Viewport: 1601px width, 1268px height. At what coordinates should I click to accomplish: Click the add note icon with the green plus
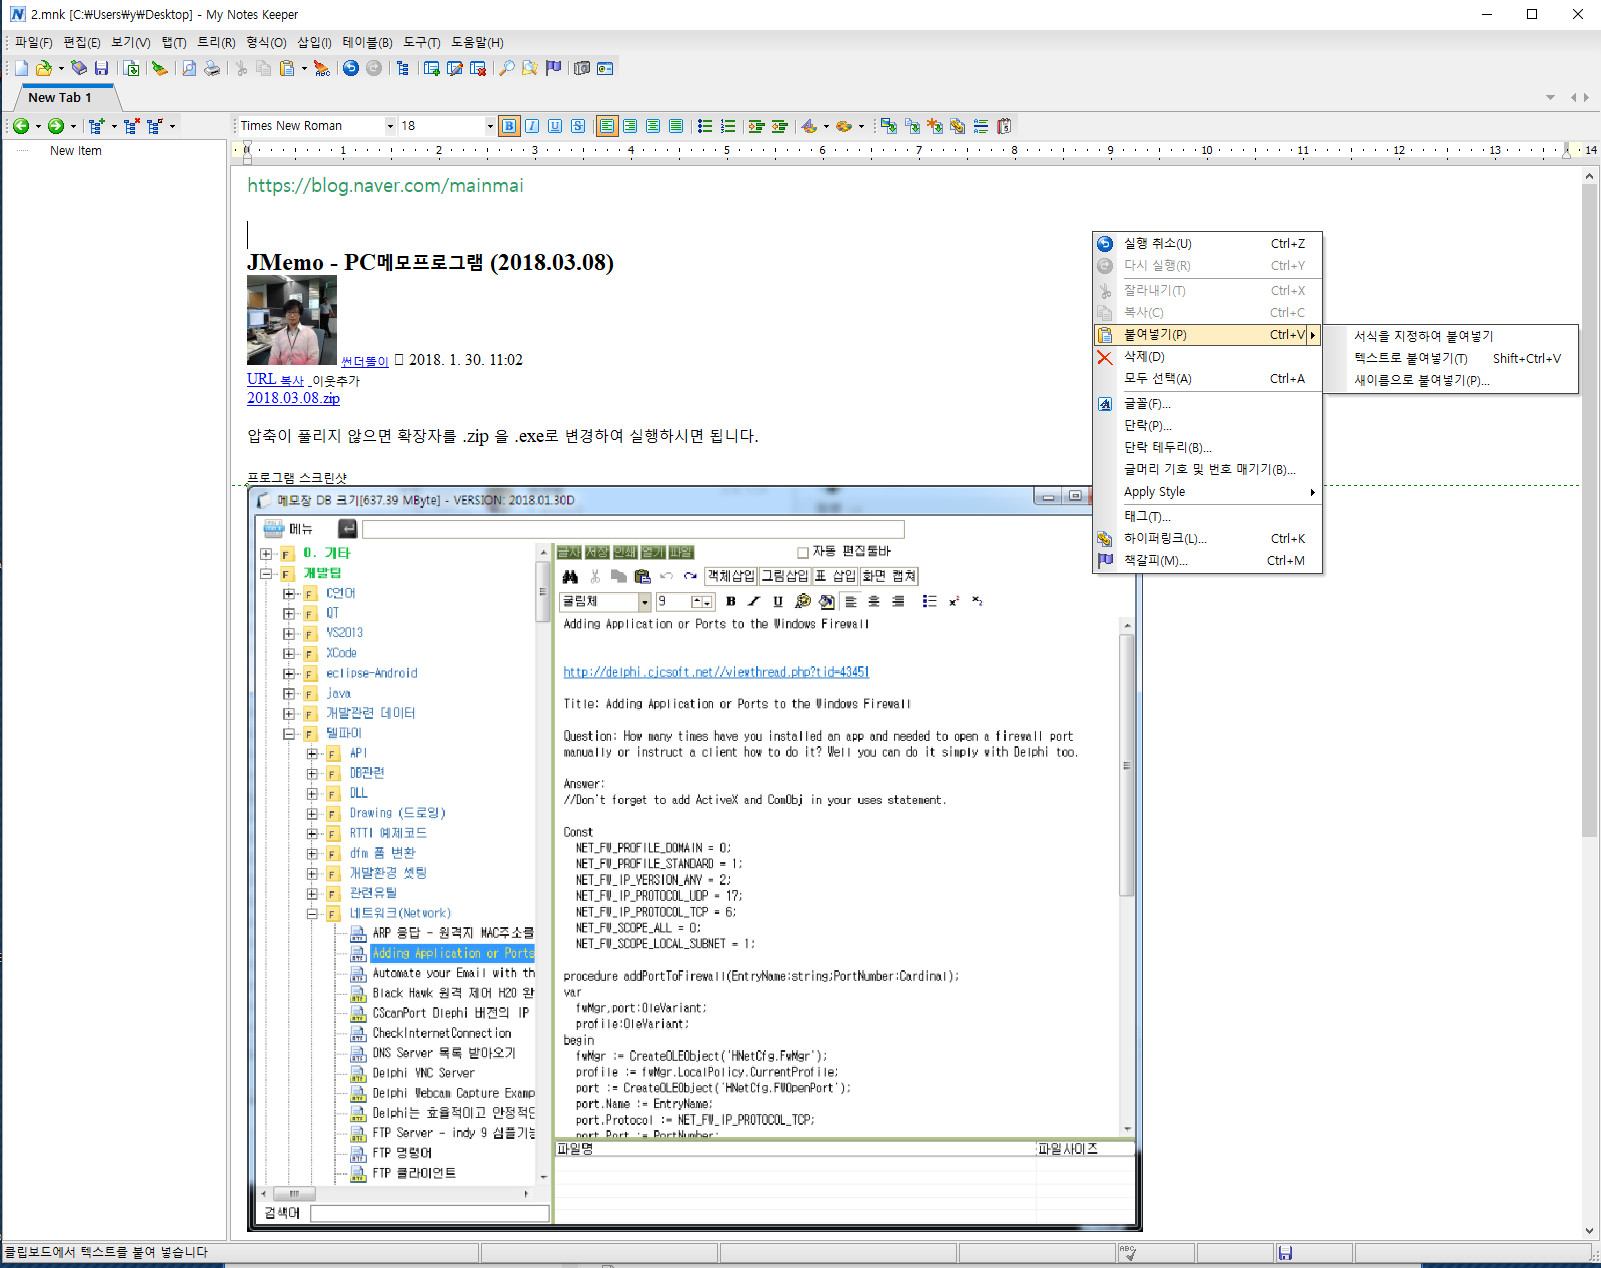[x=431, y=68]
